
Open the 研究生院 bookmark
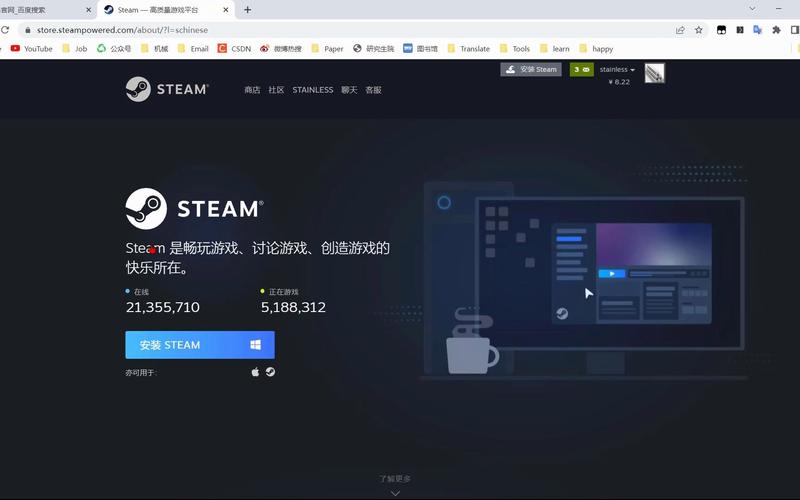(x=374, y=48)
